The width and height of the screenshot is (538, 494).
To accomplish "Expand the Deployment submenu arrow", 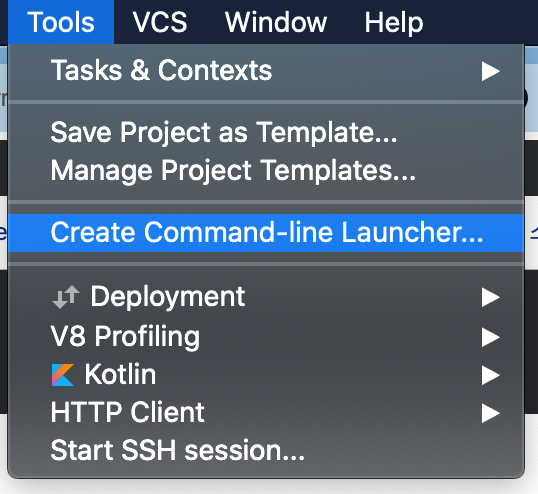I will [x=490, y=297].
